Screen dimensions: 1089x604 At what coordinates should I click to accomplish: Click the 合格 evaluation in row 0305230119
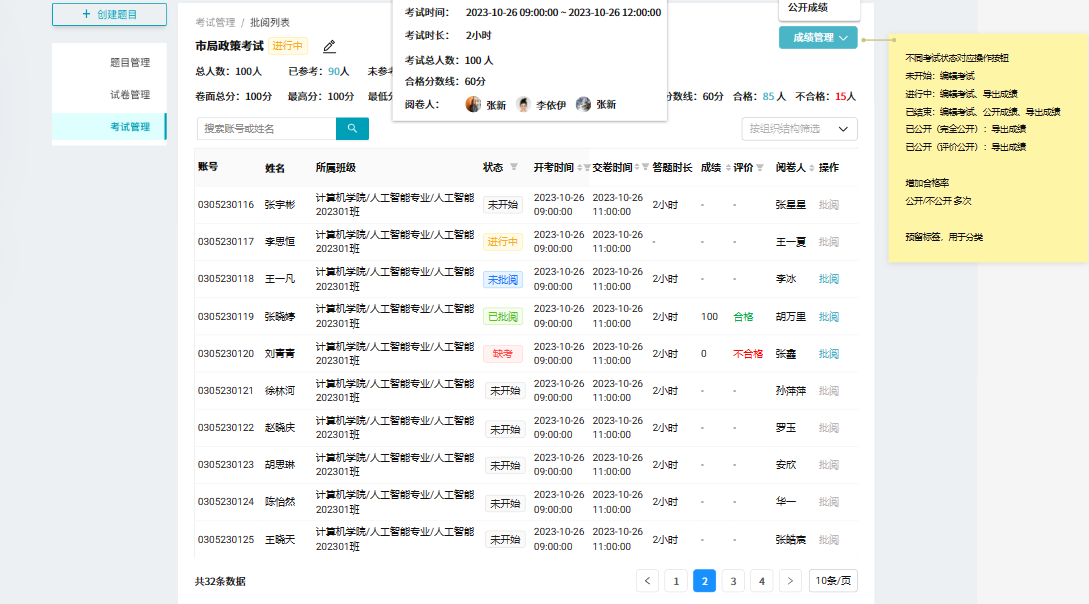click(743, 317)
